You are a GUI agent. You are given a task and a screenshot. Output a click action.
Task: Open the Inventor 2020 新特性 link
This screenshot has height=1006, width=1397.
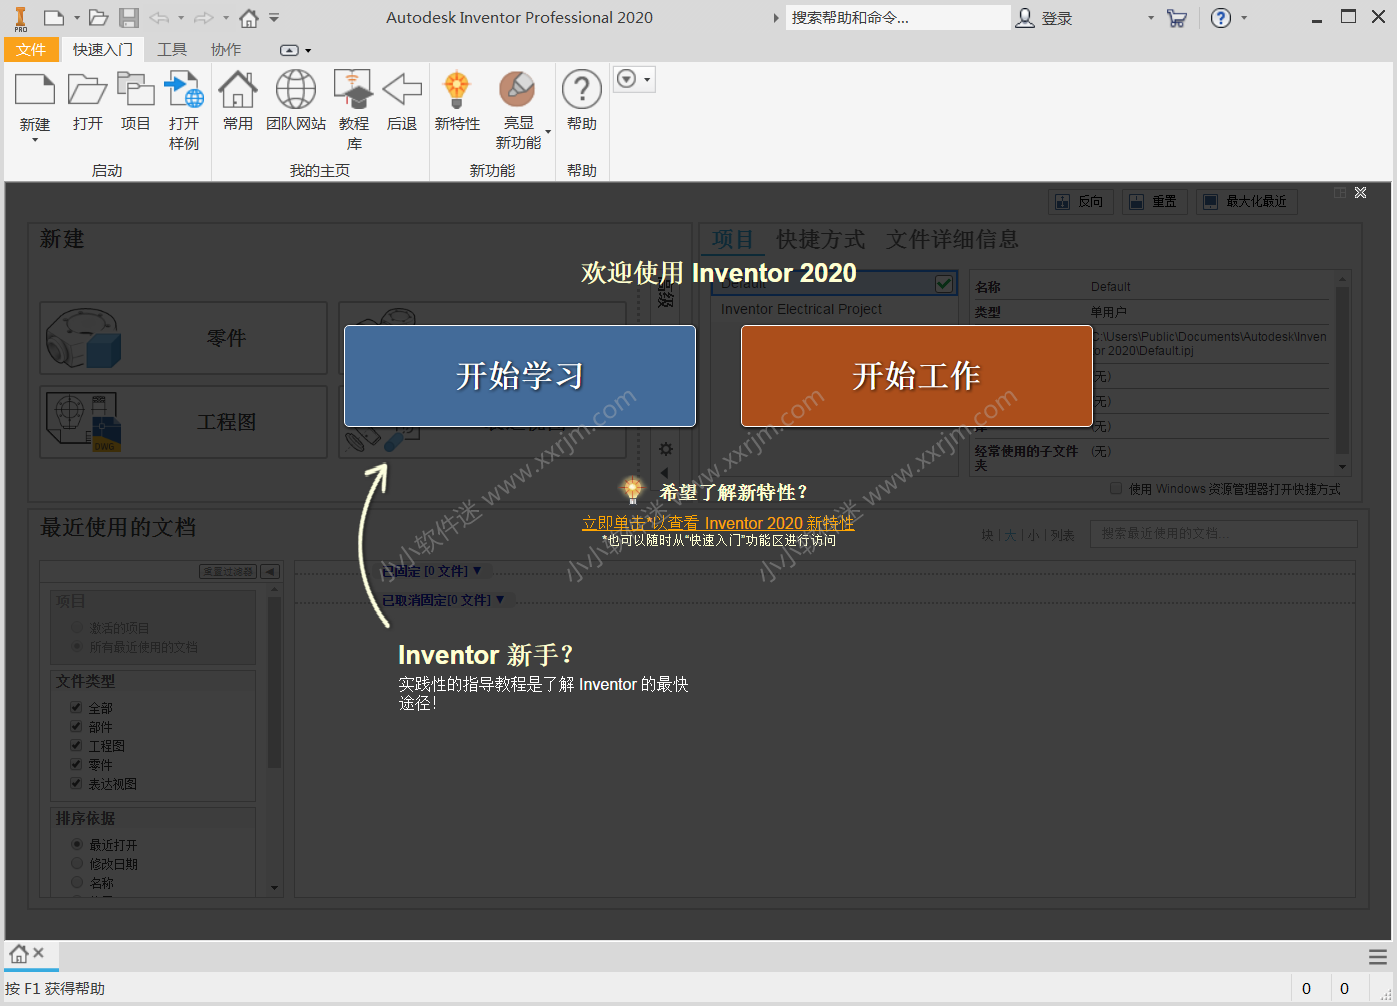tap(718, 523)
